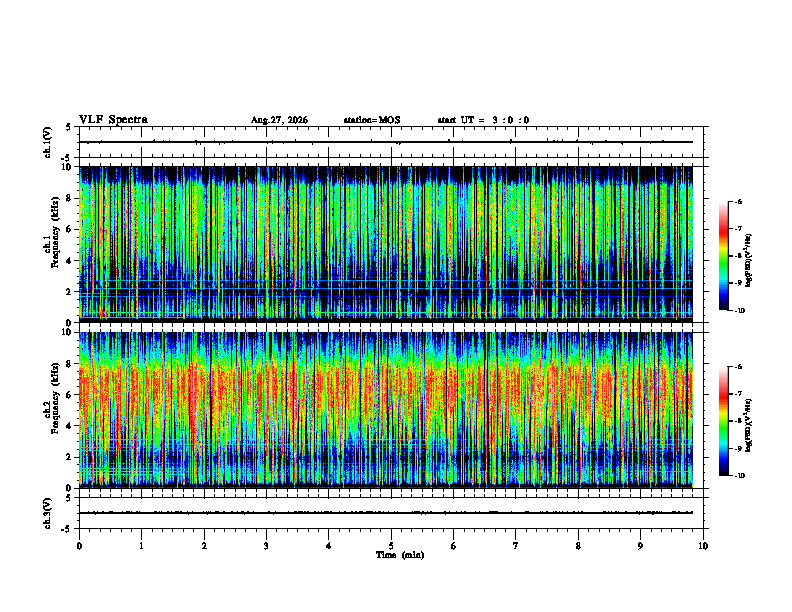This screenshot has height=612, width=792.
Task: Click the "-10" value on ch.2 color bar
Action: [739, 476]
